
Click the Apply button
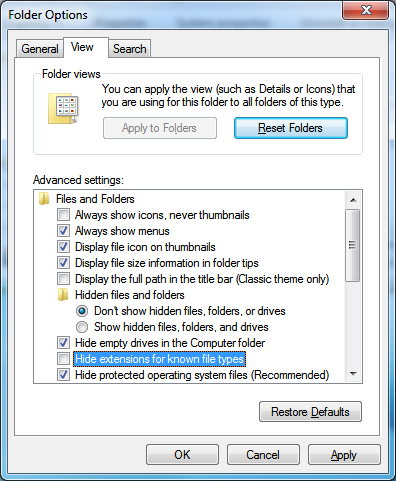344,455
